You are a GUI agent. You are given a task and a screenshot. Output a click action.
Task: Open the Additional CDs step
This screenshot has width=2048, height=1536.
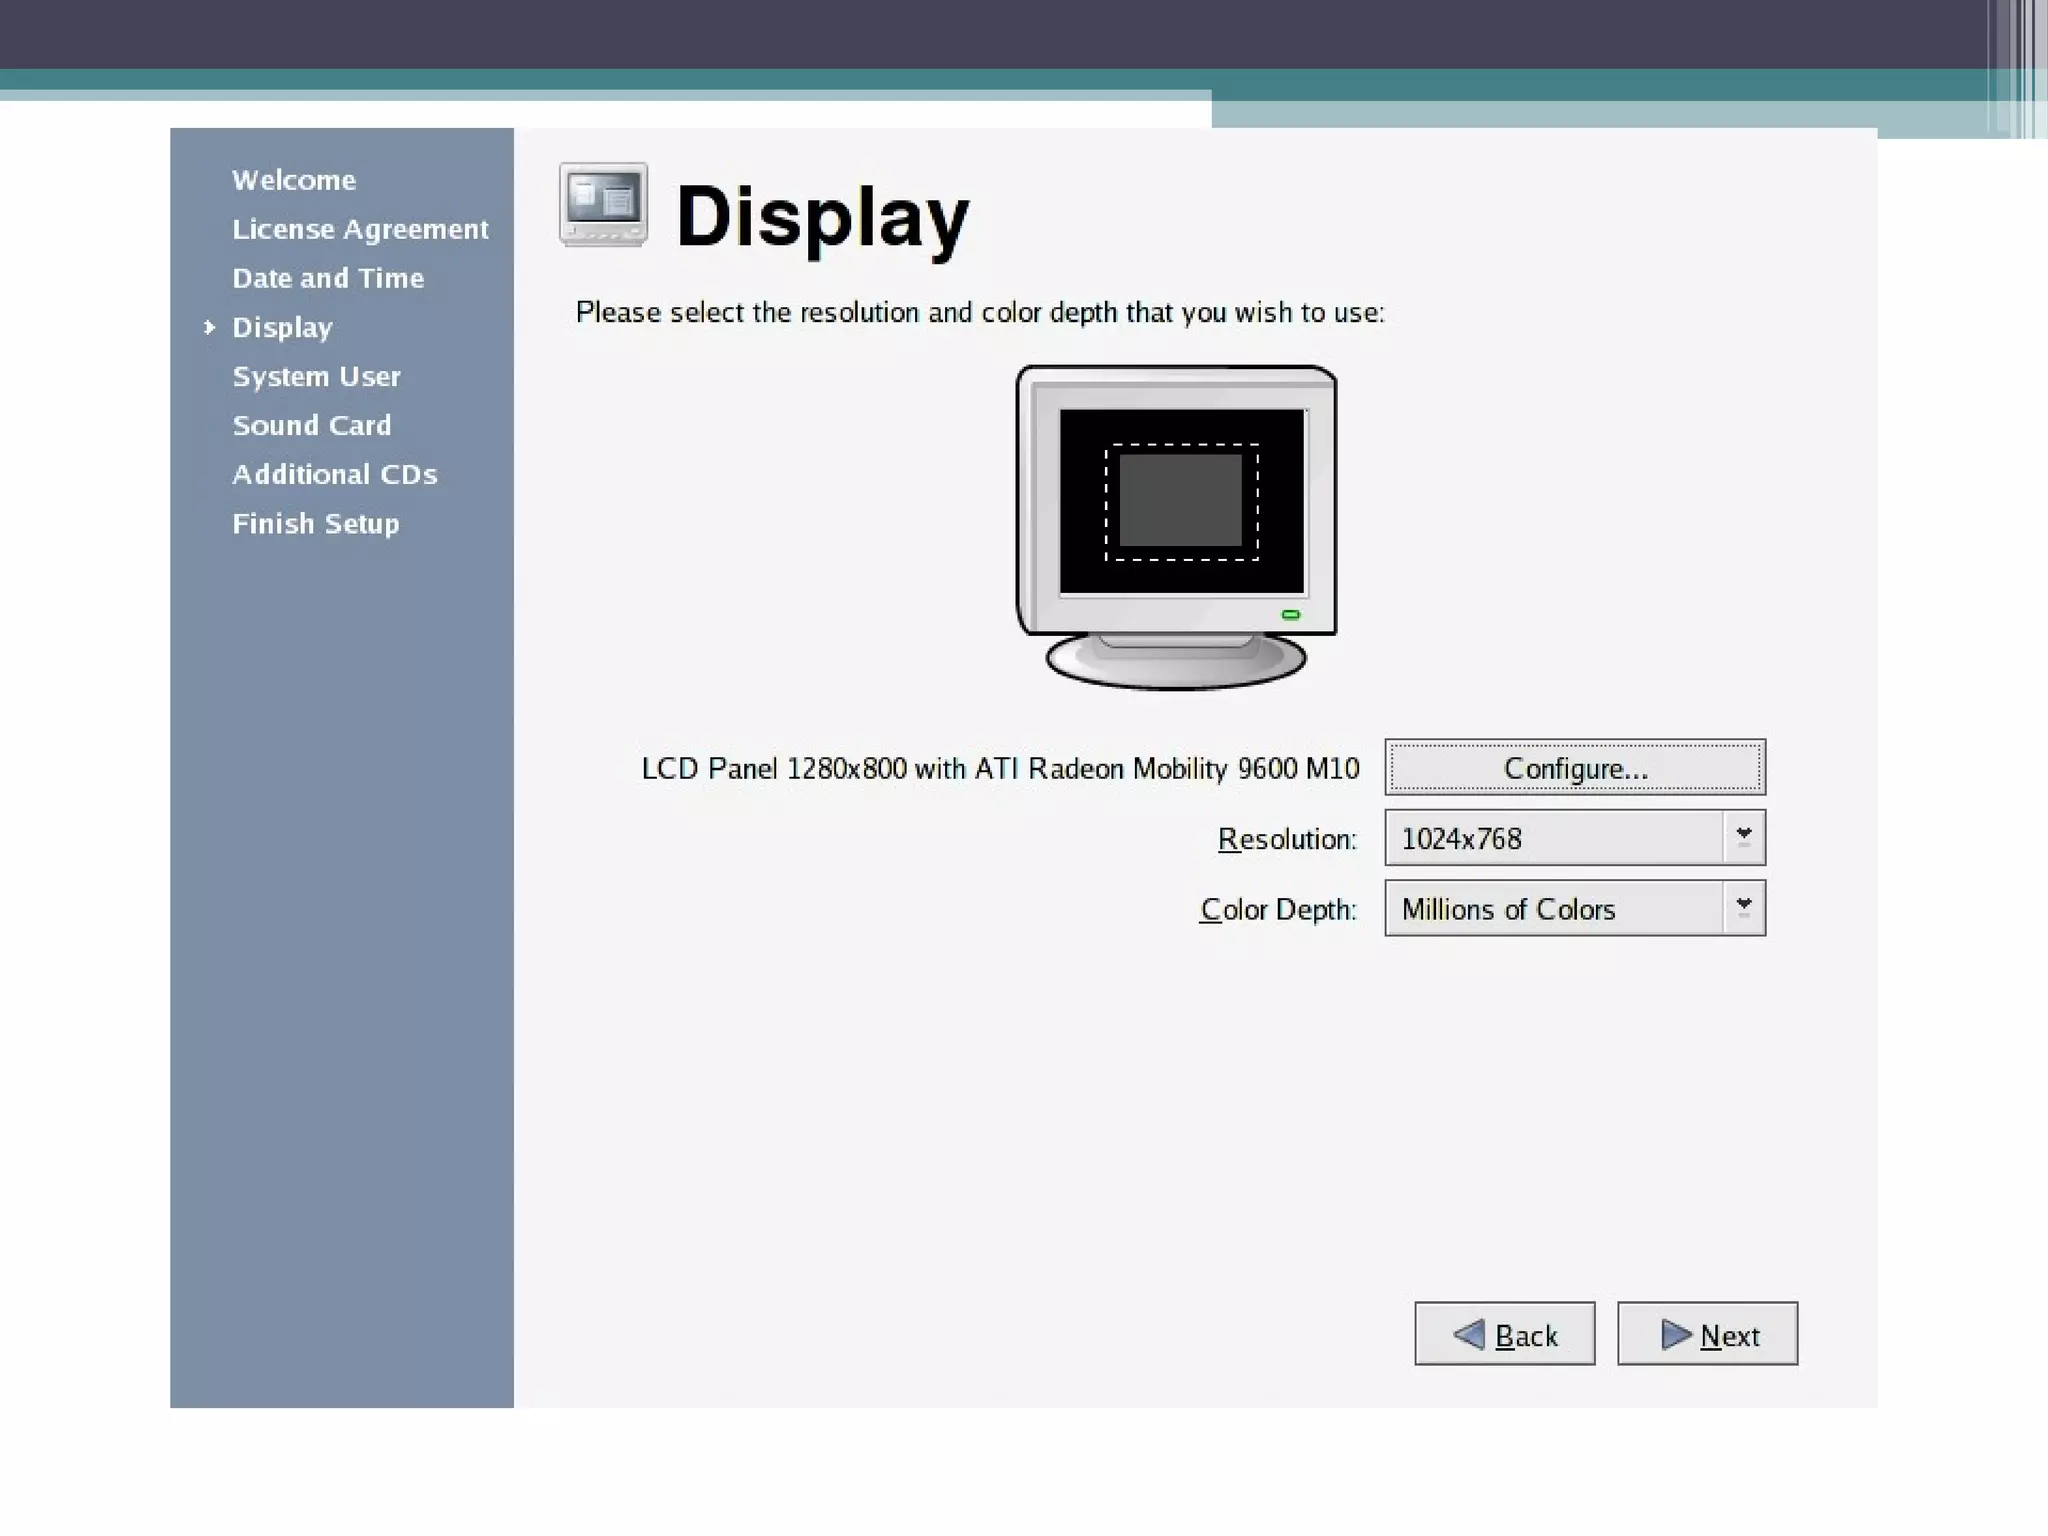[x=334, y=474]
